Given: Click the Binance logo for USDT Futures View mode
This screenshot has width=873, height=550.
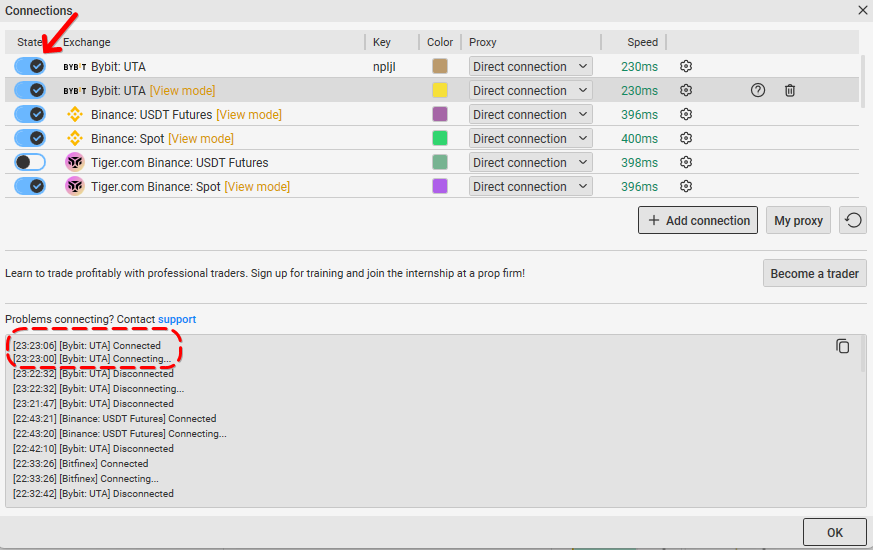Looking at the screenshot, I should click(75, 115).
